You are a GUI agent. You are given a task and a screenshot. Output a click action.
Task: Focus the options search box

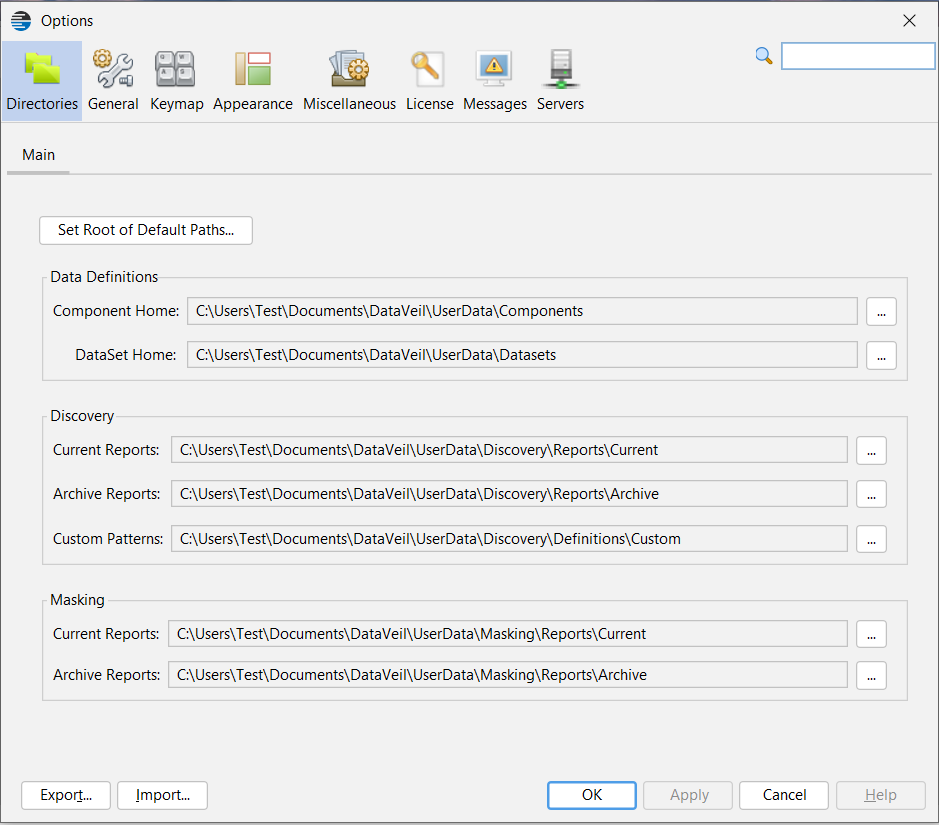(x=858, y=56)
